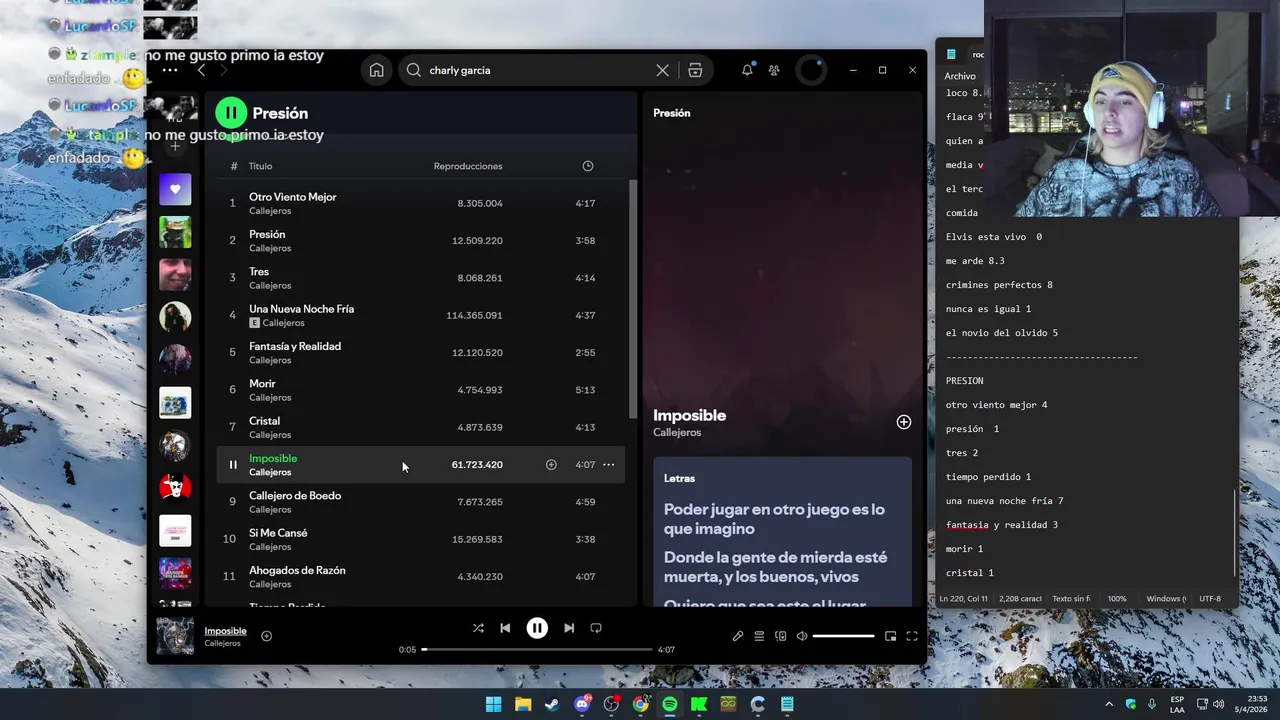Click the 100% zoom in Notepad status bar
Image resolution: width=1280 pixels, height=720 pixels.
pyautogui.click(x=1117, y=599)
